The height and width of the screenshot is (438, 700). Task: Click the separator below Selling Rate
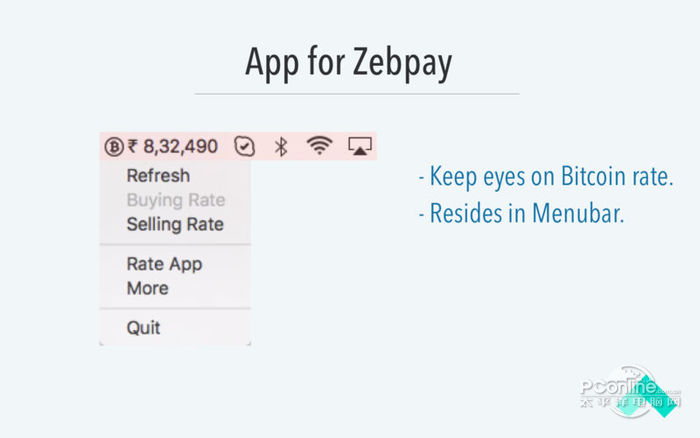tap(175, 244)
